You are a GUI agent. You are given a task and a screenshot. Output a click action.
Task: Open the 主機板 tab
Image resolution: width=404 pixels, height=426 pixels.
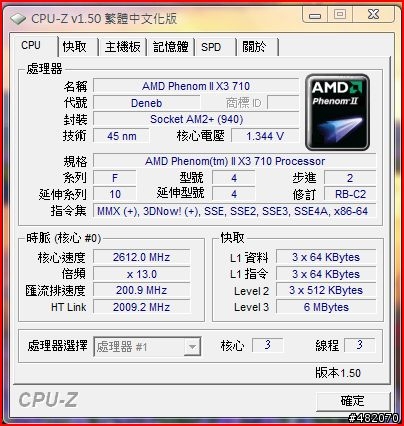(x=122, y=47)
